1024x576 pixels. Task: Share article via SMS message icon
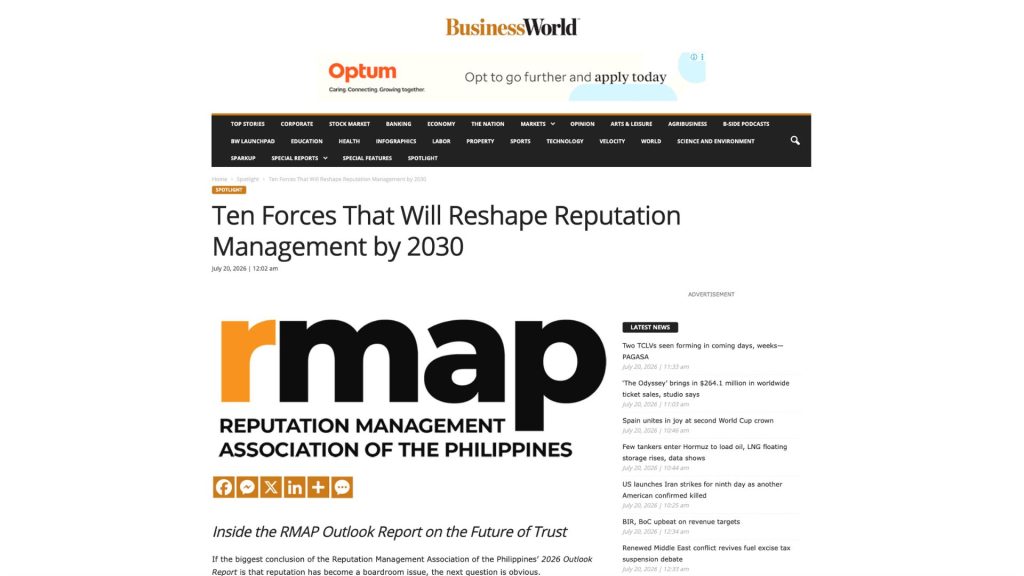[x=342, y=487]
